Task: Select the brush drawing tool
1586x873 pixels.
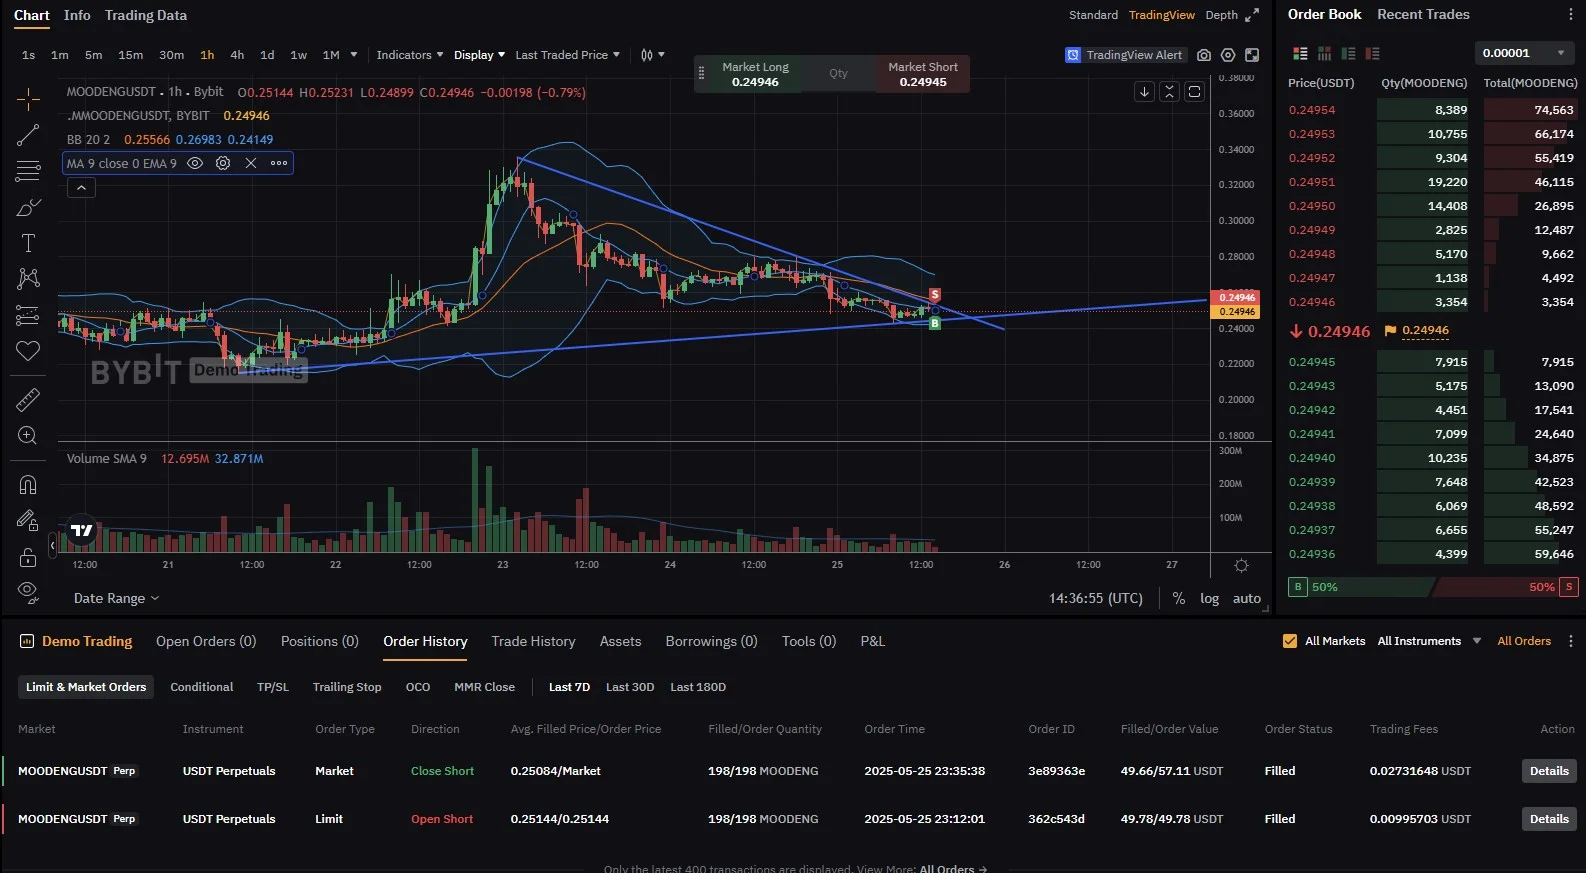Action: [x=28, y=208]
